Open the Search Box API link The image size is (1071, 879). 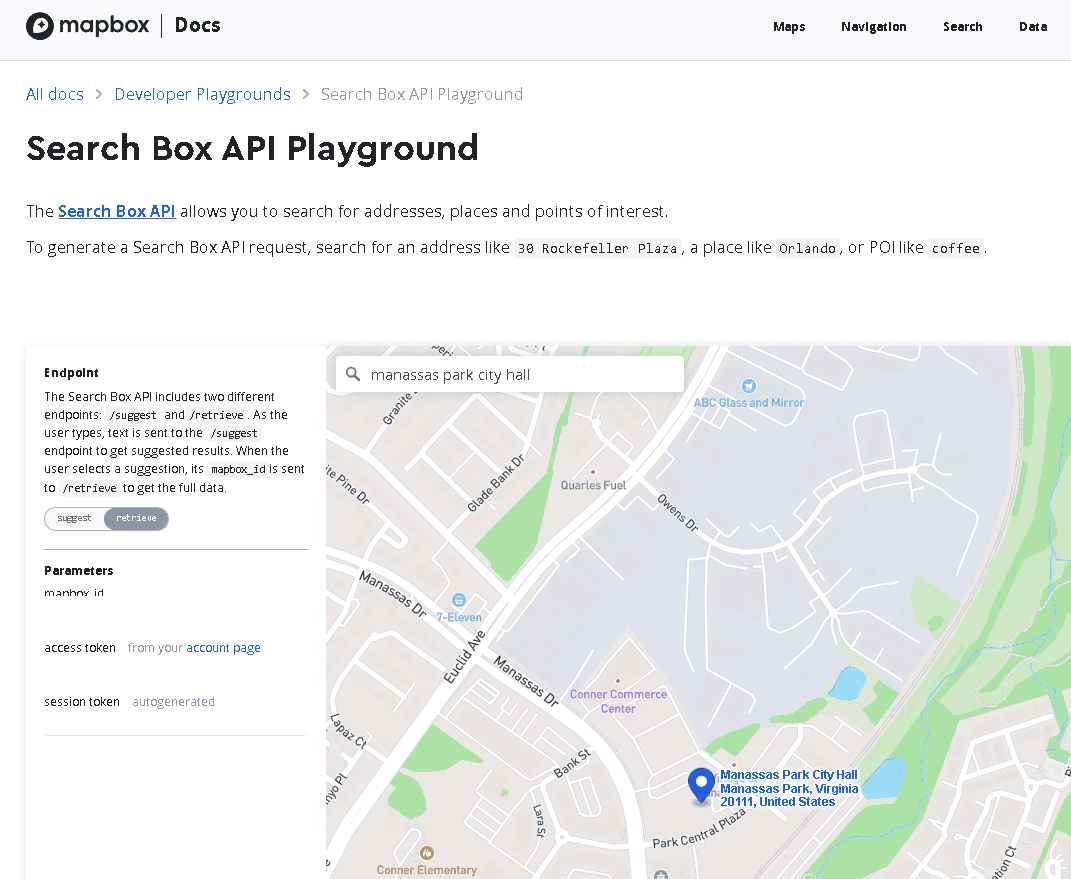[117, 212]
